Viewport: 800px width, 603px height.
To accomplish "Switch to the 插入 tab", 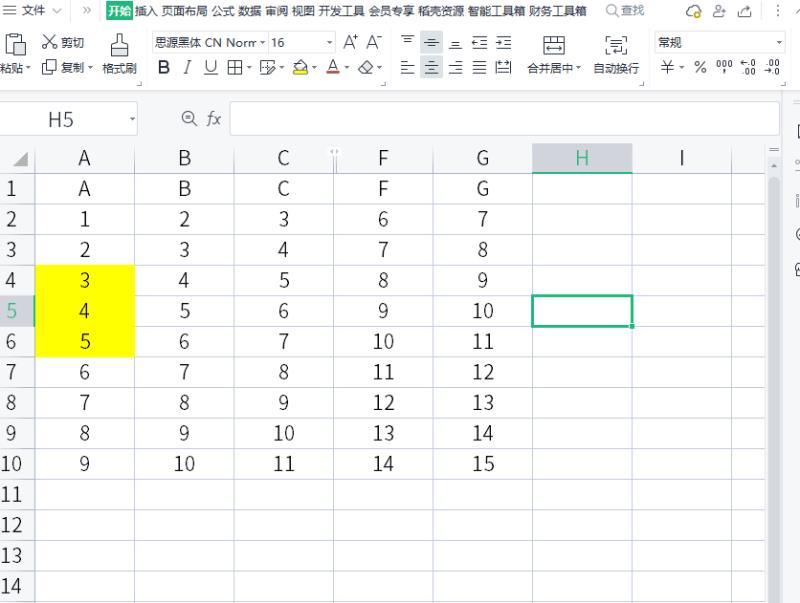I will click(x=146, y=11).
